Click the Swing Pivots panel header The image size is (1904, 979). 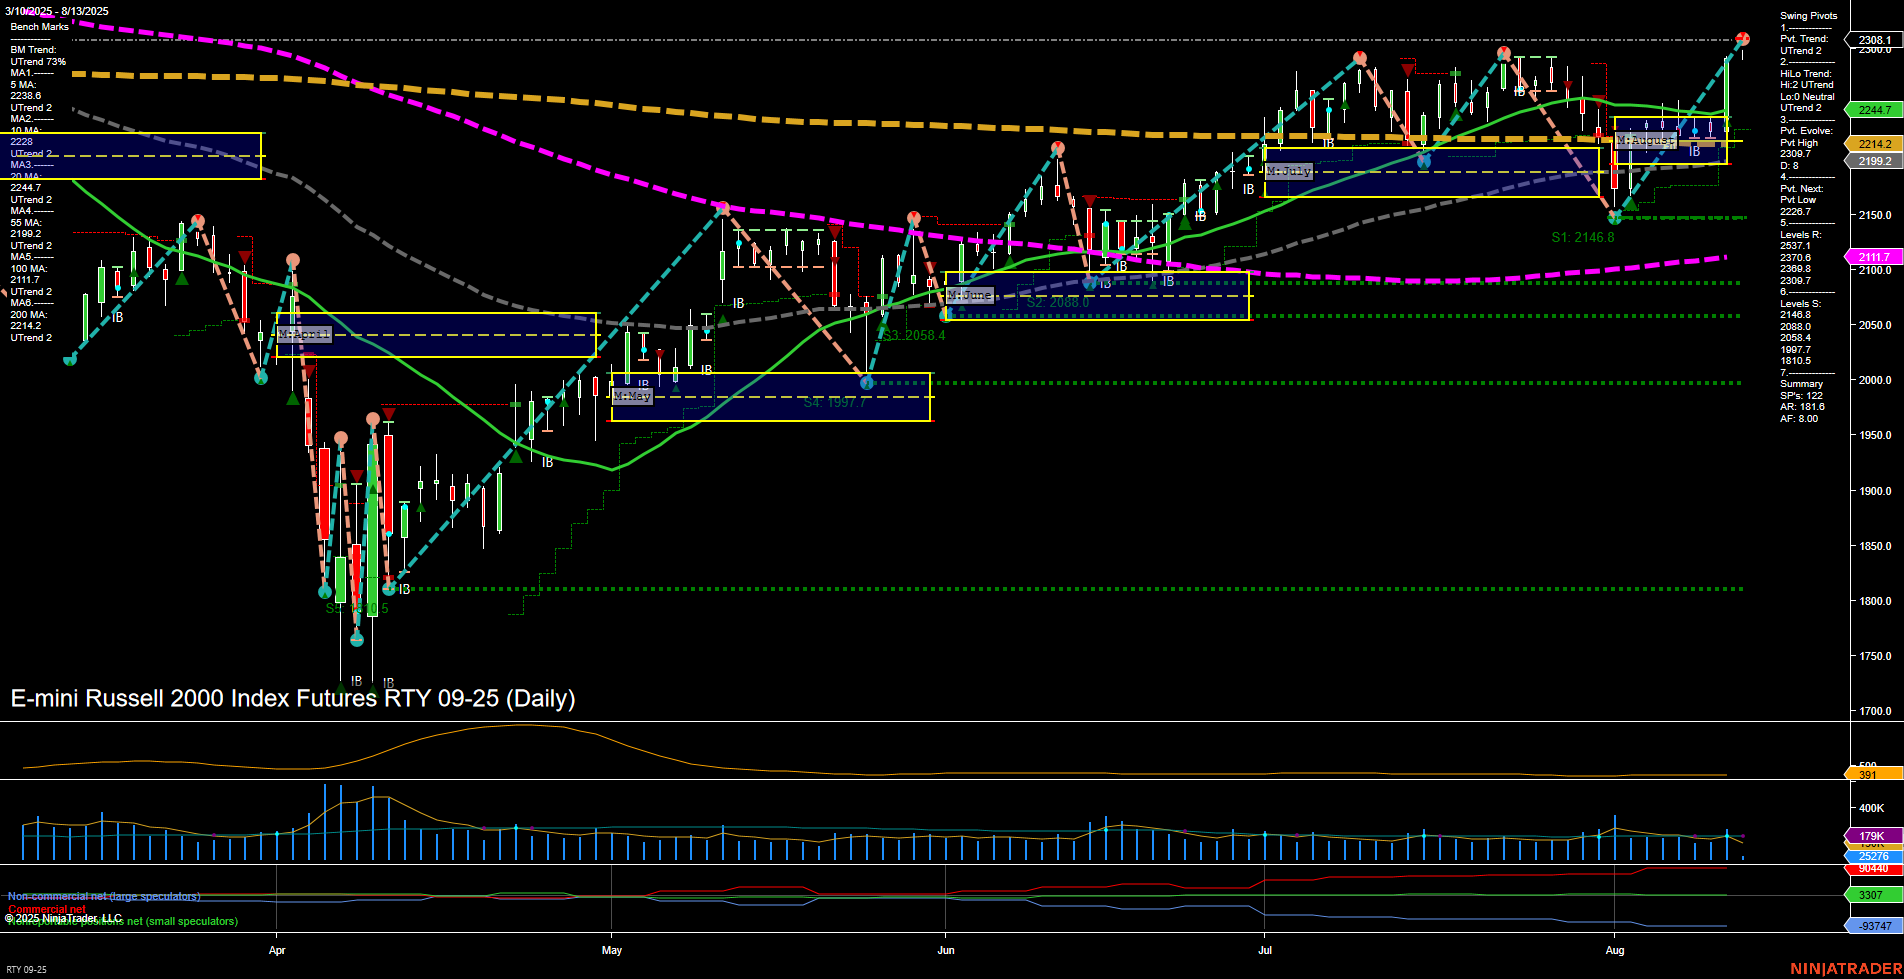(1807, 16)
